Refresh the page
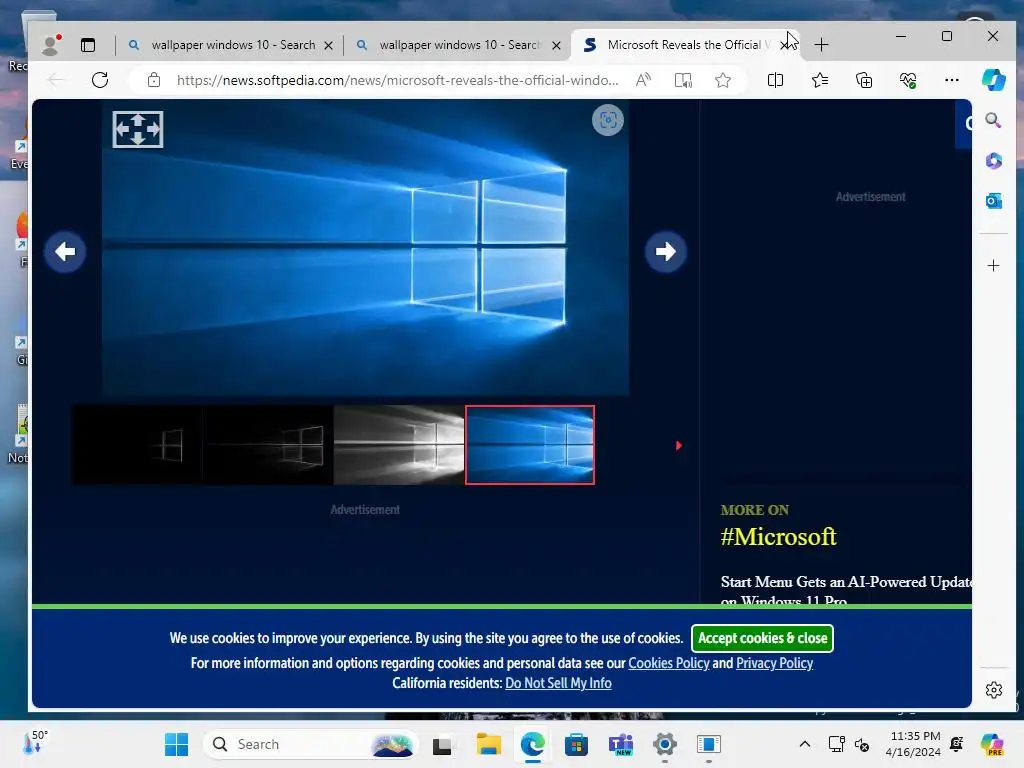The width and height of the screenshot is (1024, 768). [100, 80]
